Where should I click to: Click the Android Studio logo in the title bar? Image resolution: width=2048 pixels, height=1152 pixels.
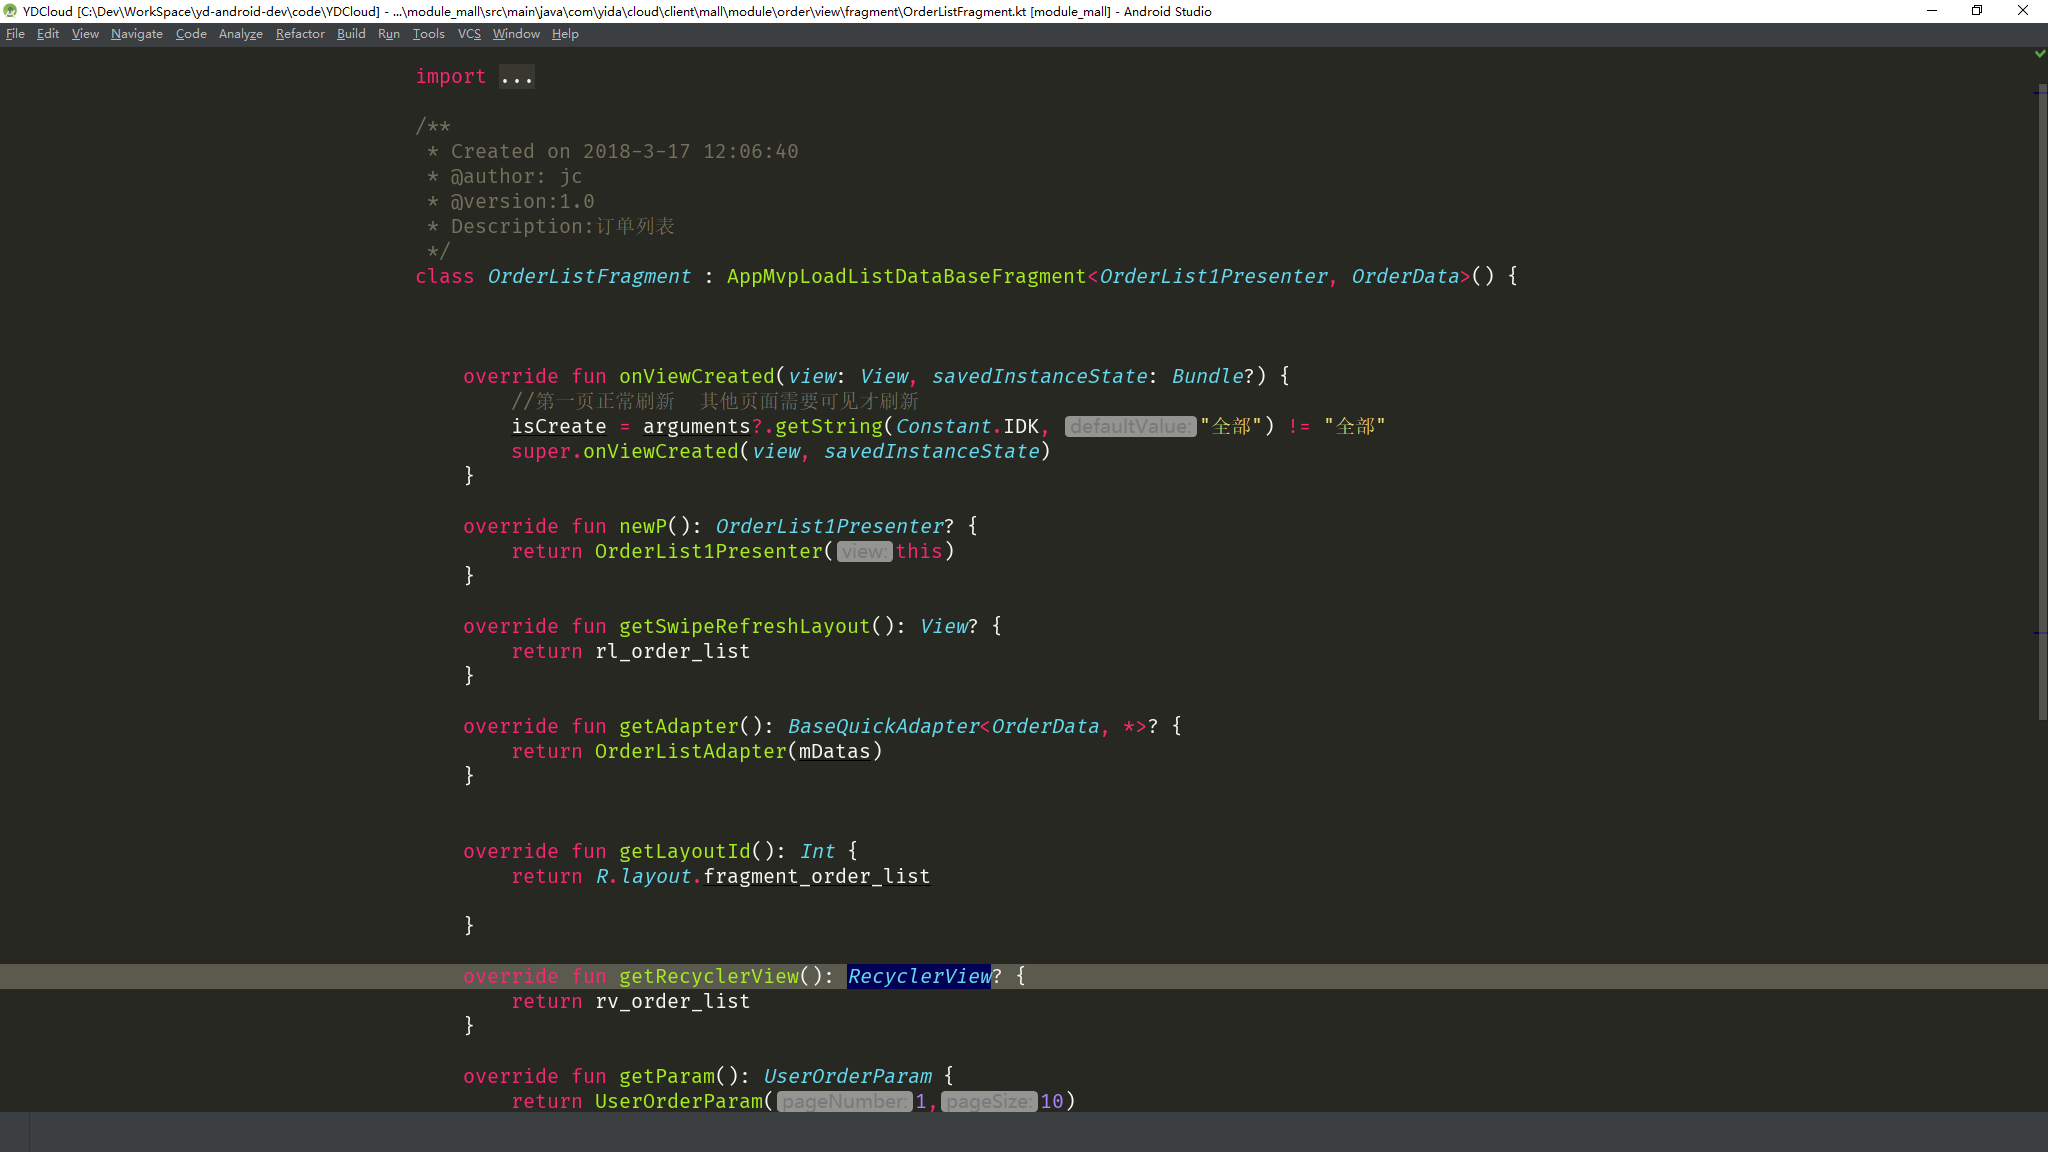(x=10, y=11)
